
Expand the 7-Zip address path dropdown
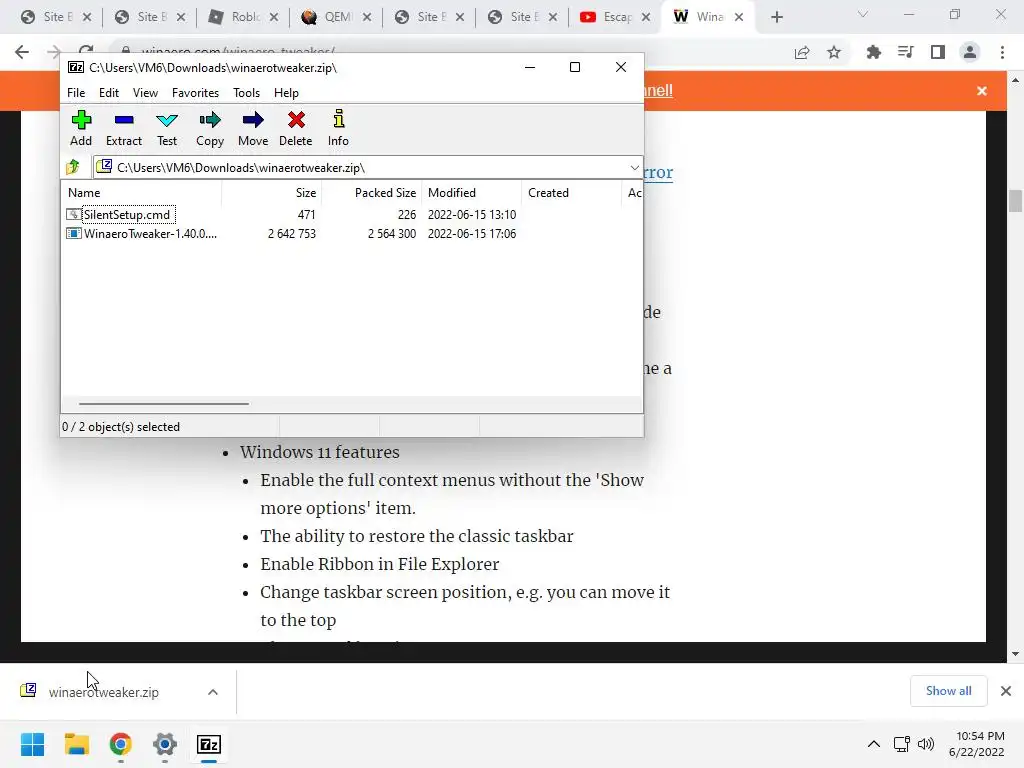click(x=634, y=168)
